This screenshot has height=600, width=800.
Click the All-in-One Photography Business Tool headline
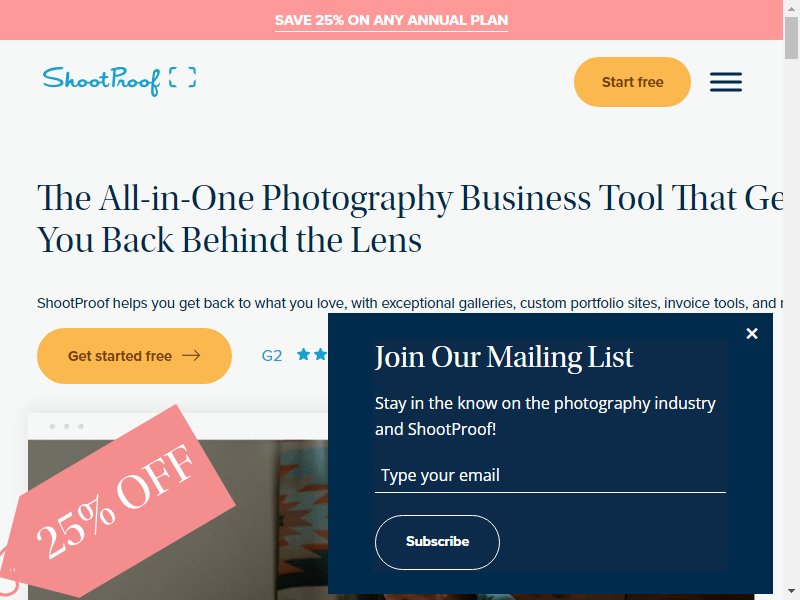click(410, 219)
